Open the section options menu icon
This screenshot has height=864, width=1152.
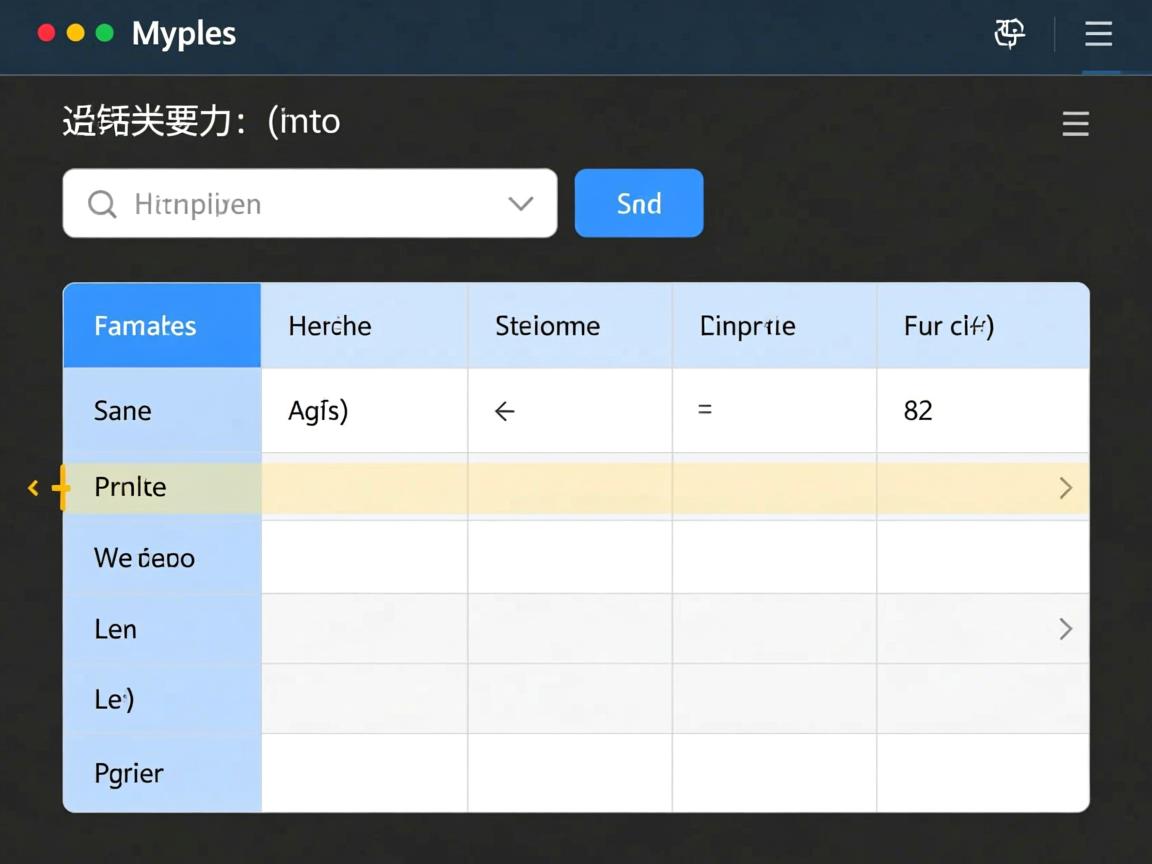[x=1075, y=124]
